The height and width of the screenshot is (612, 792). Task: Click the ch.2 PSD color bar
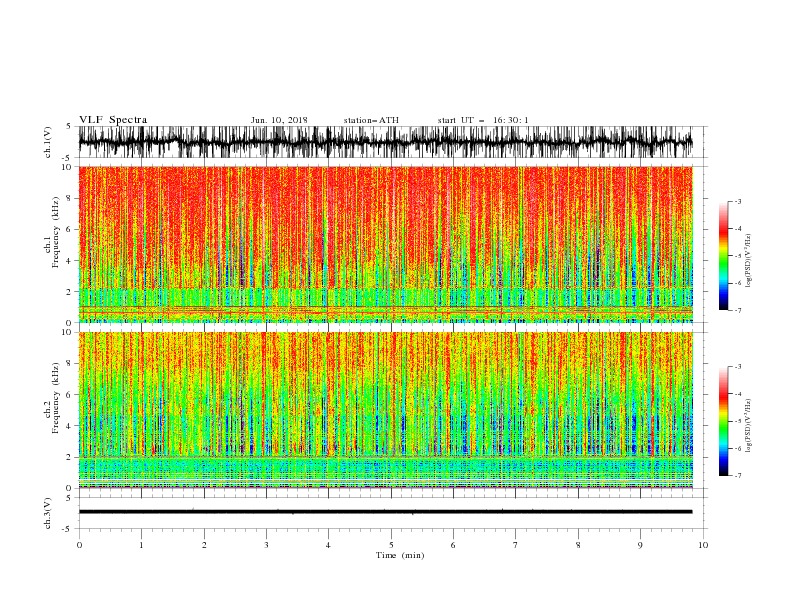723,421
